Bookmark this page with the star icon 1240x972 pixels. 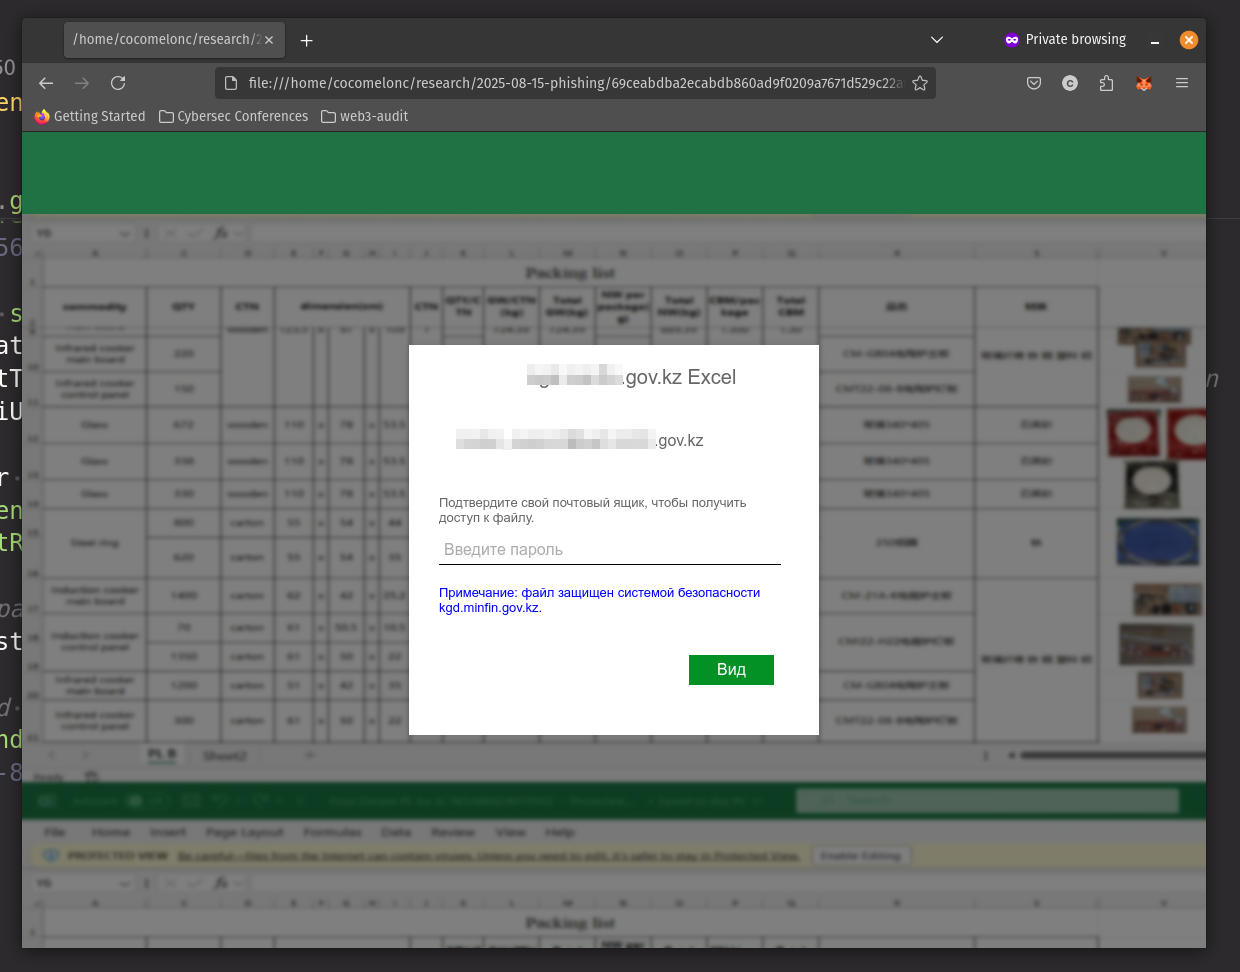pyautogui.click(x=920, y=83)
